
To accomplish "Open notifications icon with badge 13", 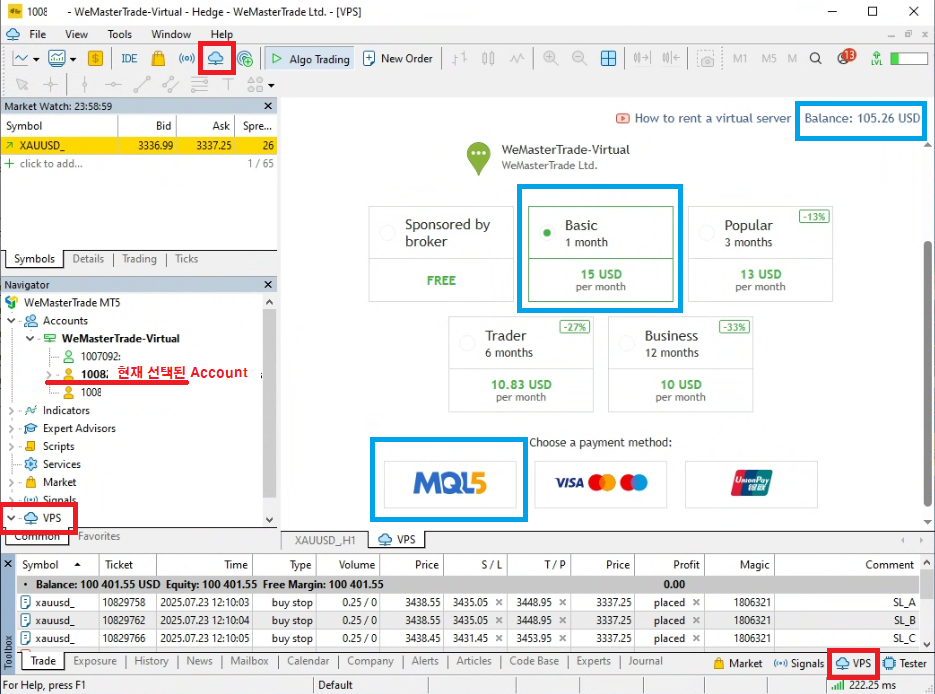I will tap(846, 57).
